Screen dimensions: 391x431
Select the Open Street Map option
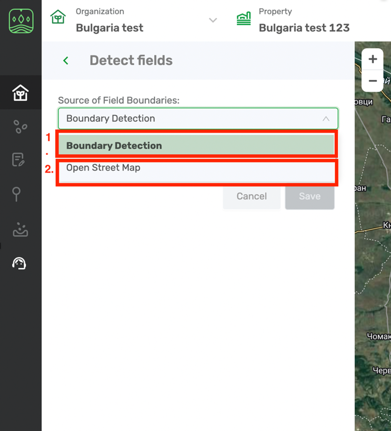[x=197, y=171]
